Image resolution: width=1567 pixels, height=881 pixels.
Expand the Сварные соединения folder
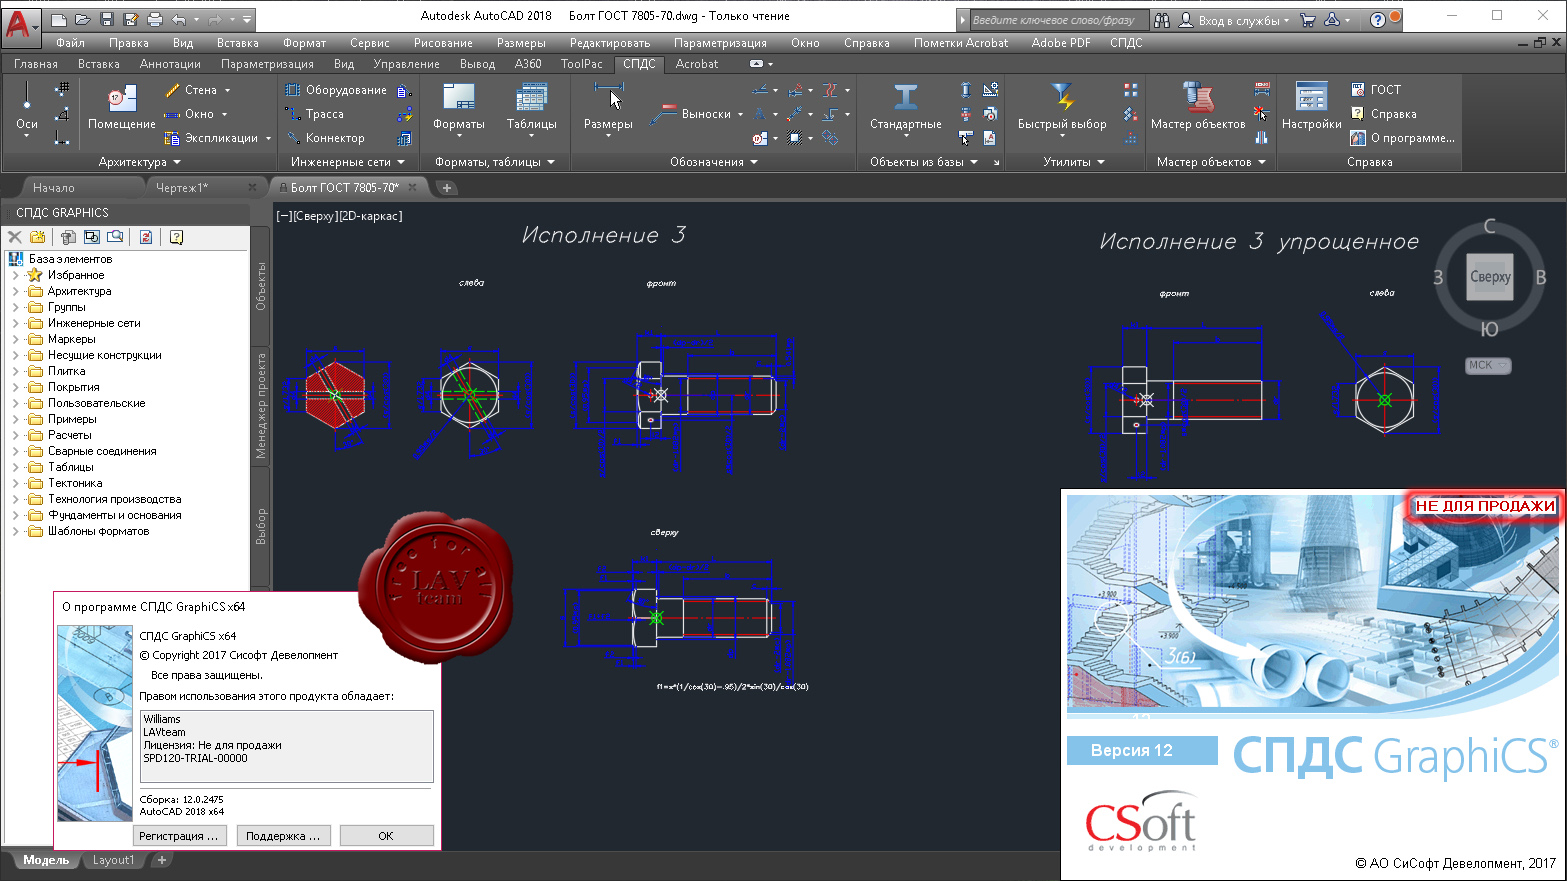tap(15, 451)
